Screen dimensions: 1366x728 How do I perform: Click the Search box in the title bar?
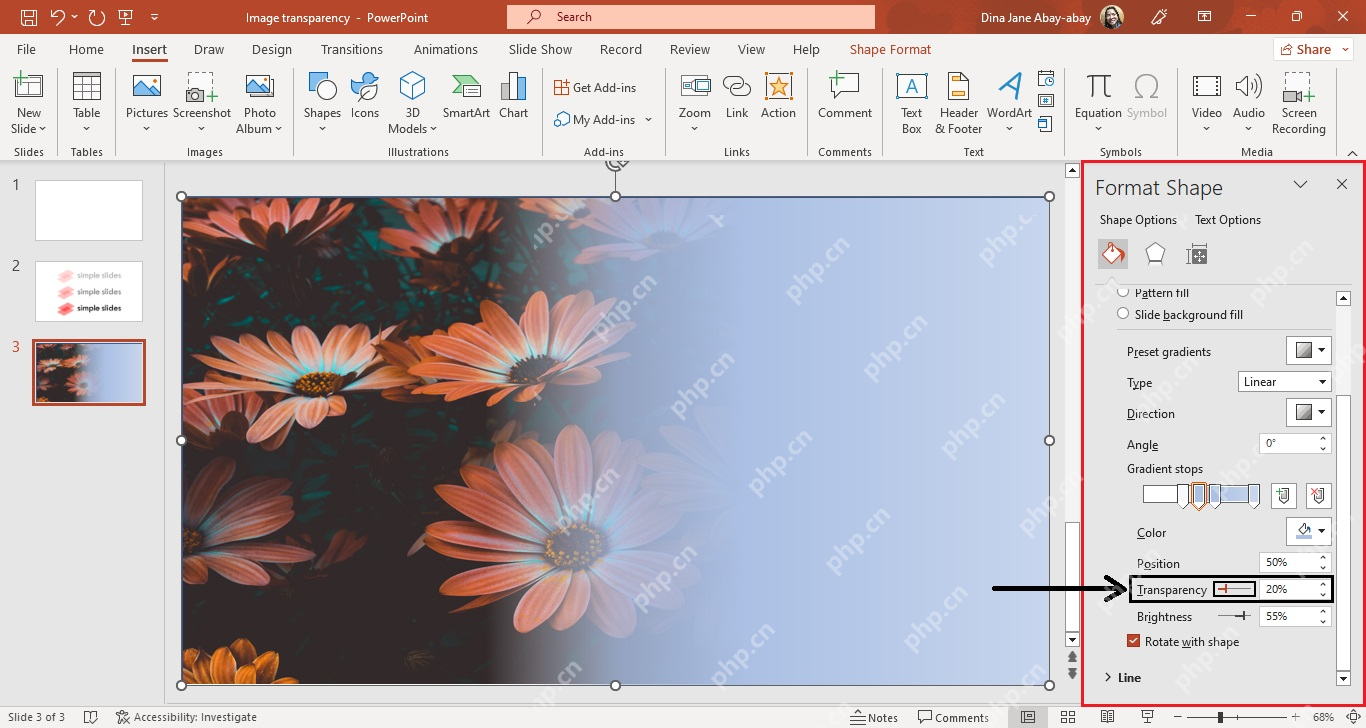(x=691, y=17)
